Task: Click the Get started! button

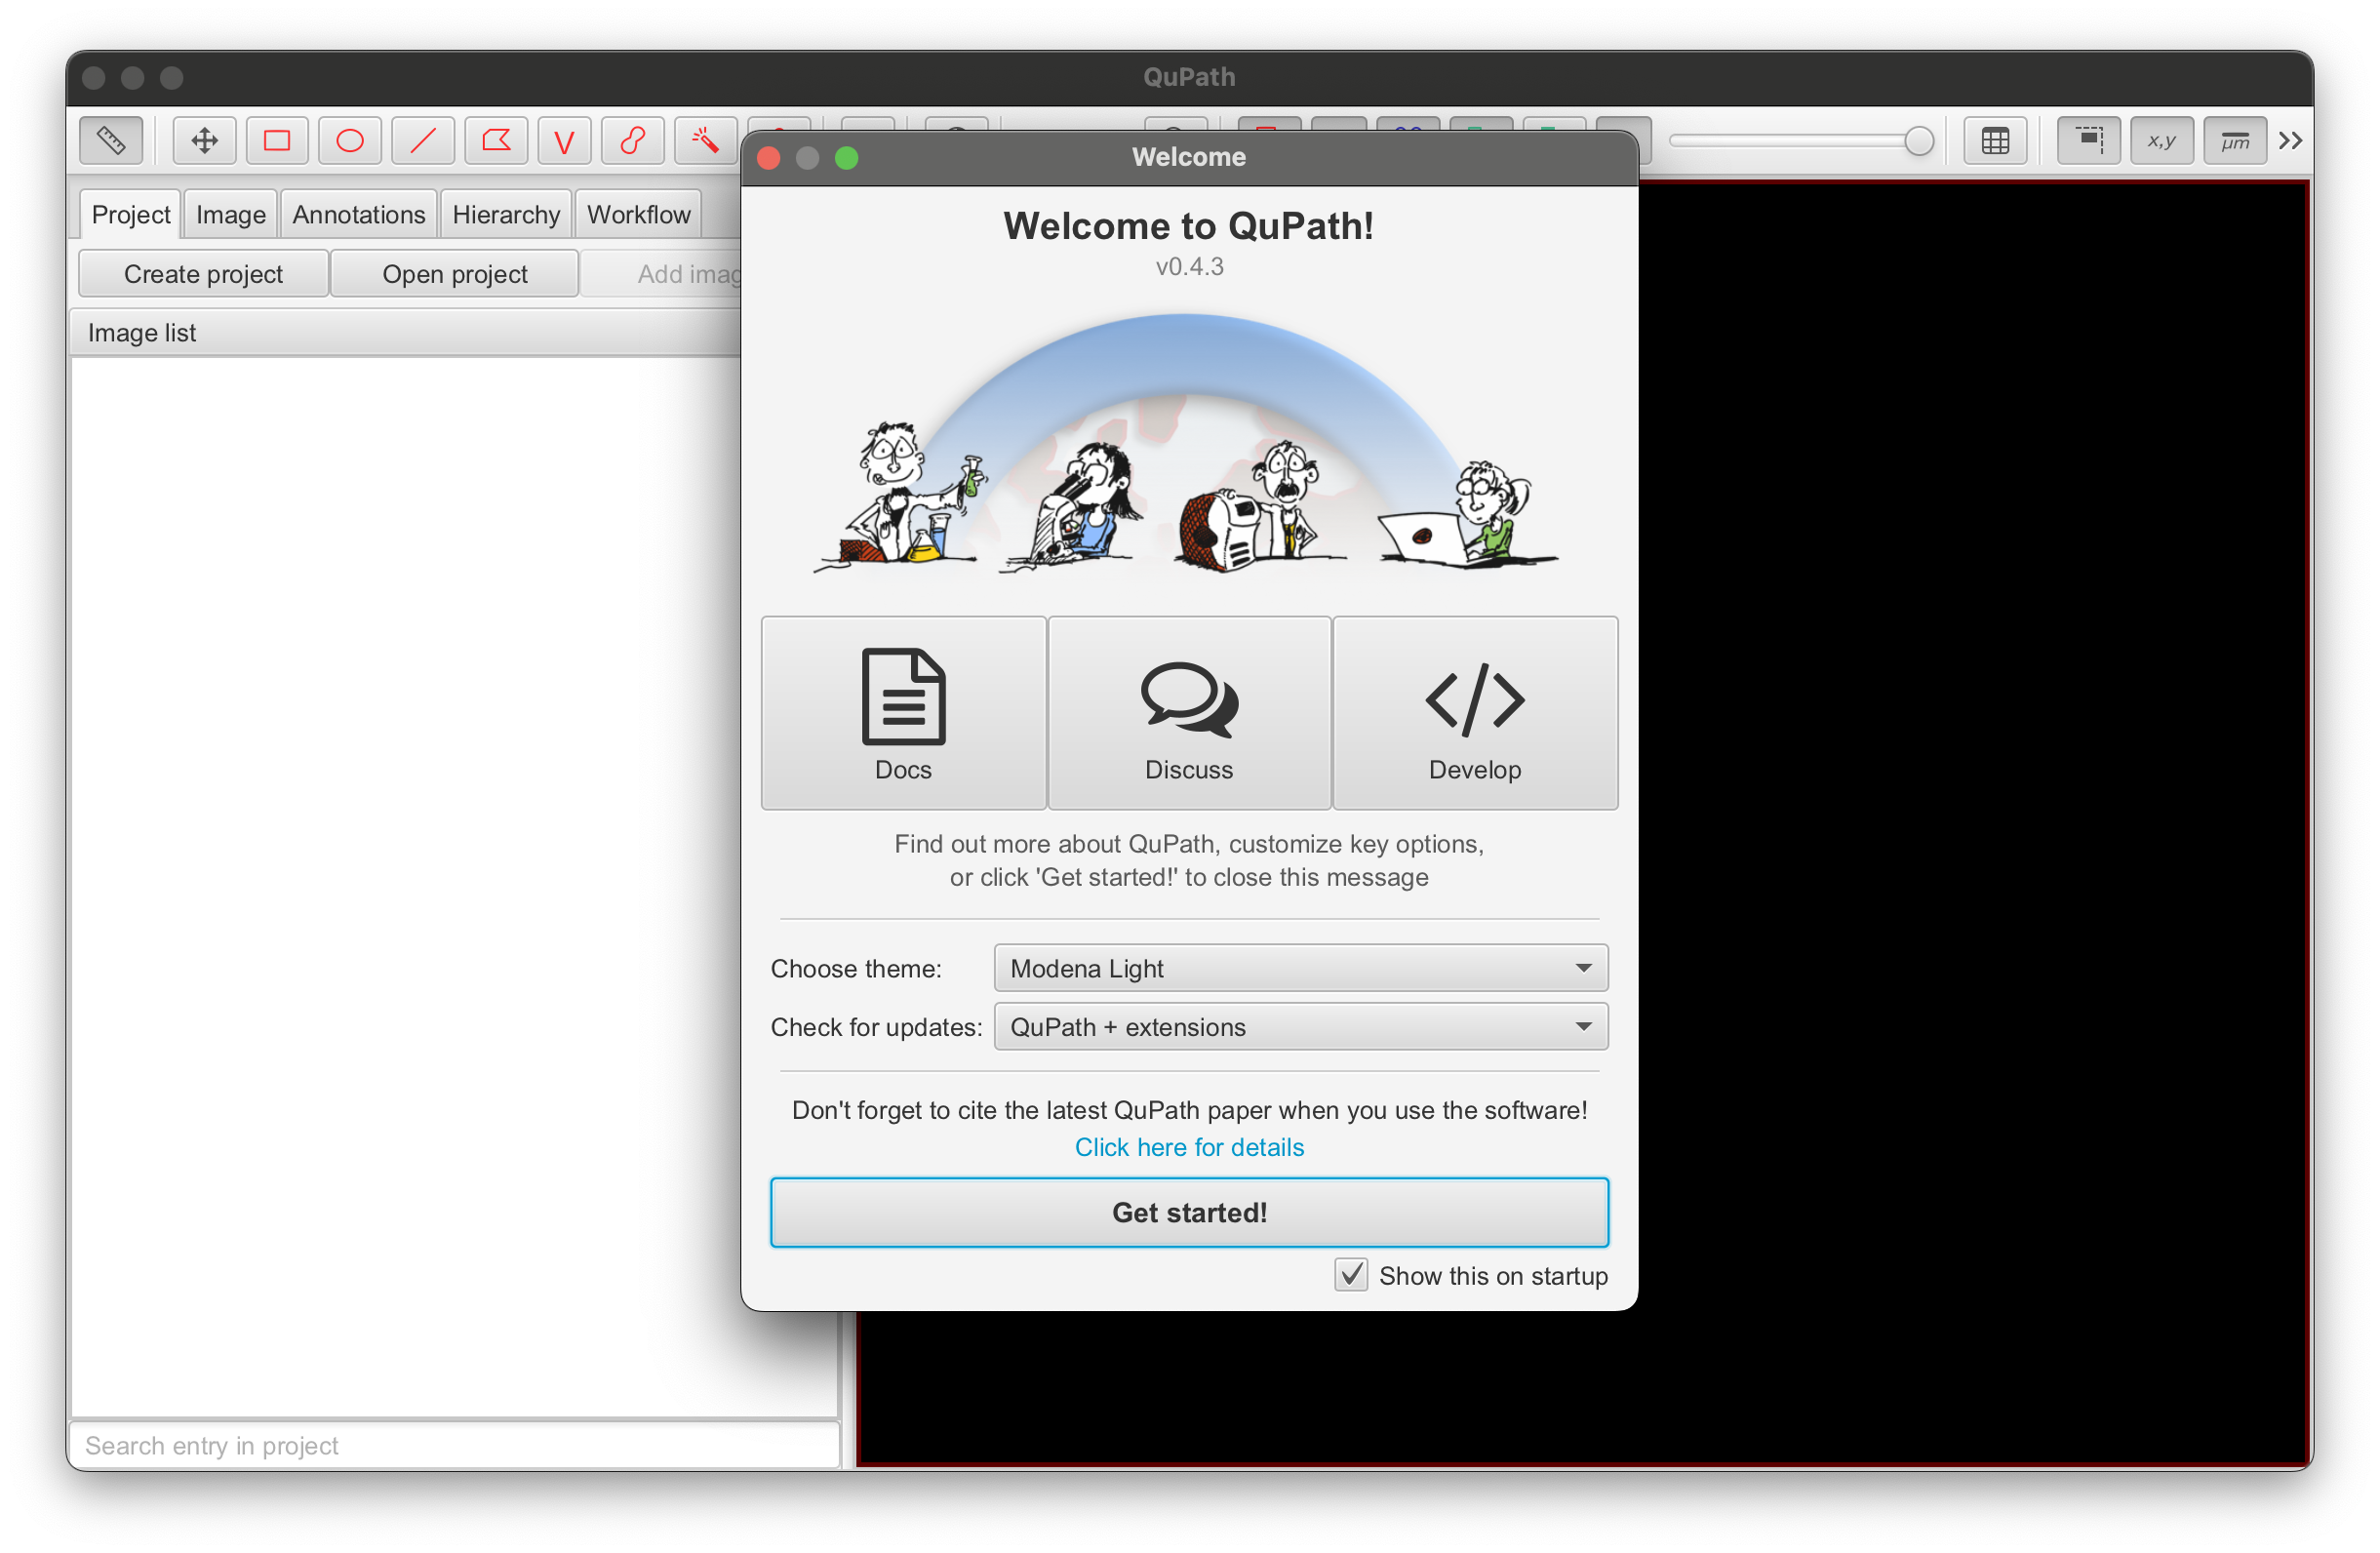Action: tap(1189, 1212)
